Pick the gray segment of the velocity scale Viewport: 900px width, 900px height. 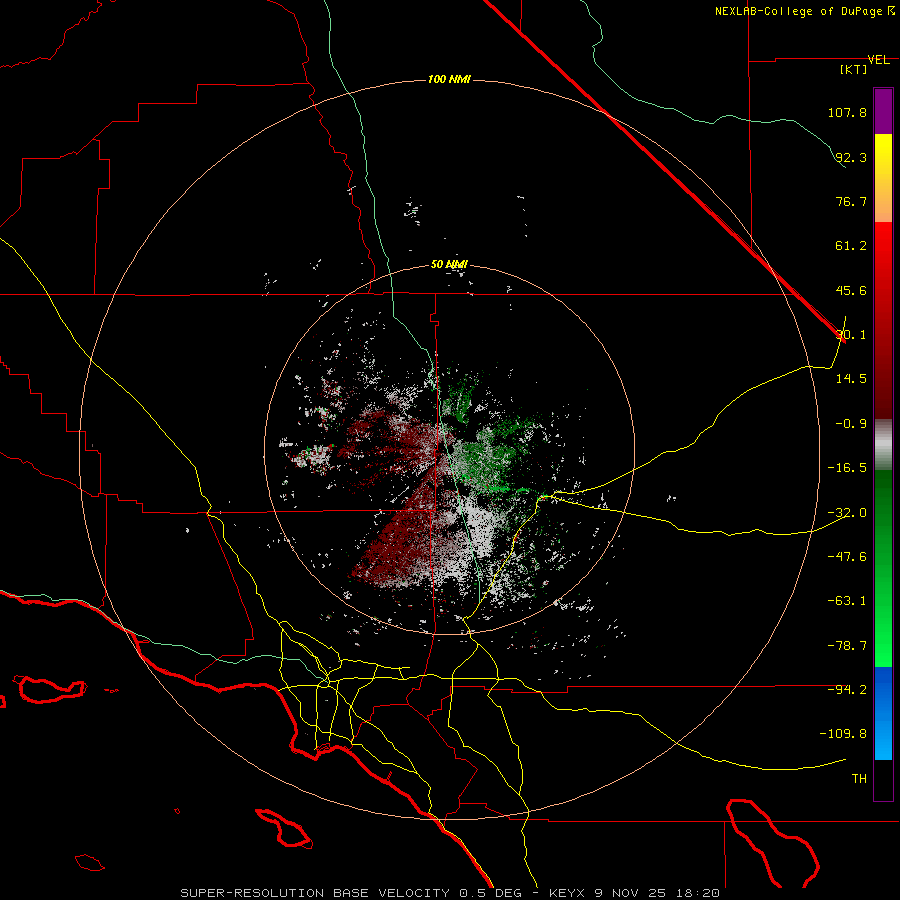pos(883,445)
